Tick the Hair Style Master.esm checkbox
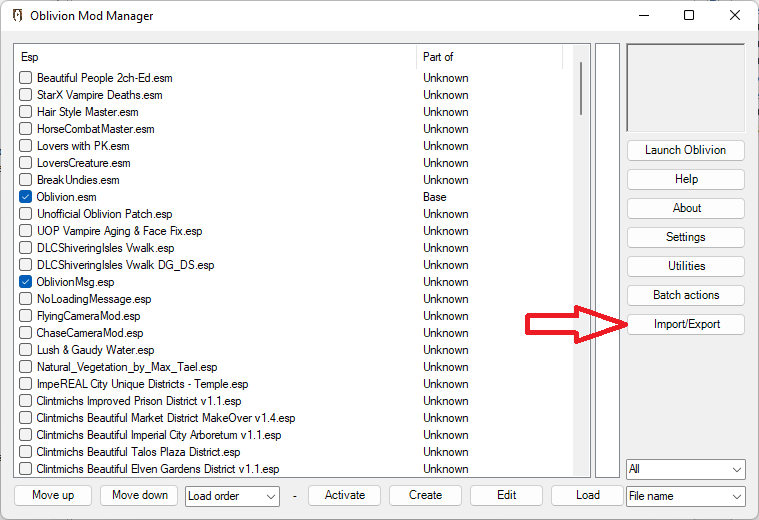The width and height of the screenshot is (759, 520). pyautogui.click(x=26, y=112)
